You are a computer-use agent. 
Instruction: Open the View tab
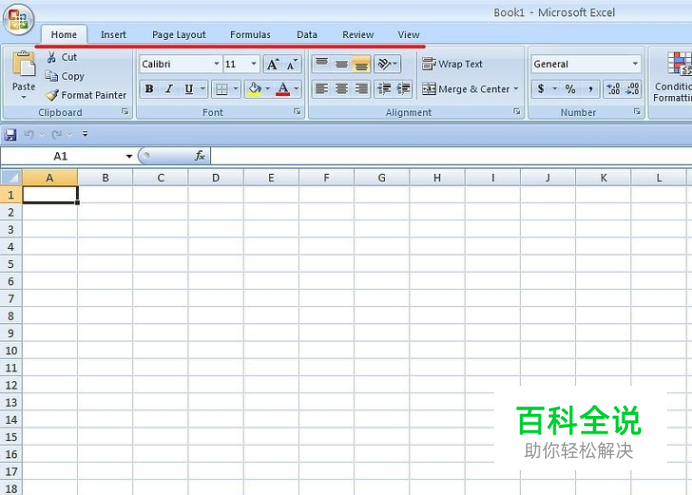tap(408, 34)
